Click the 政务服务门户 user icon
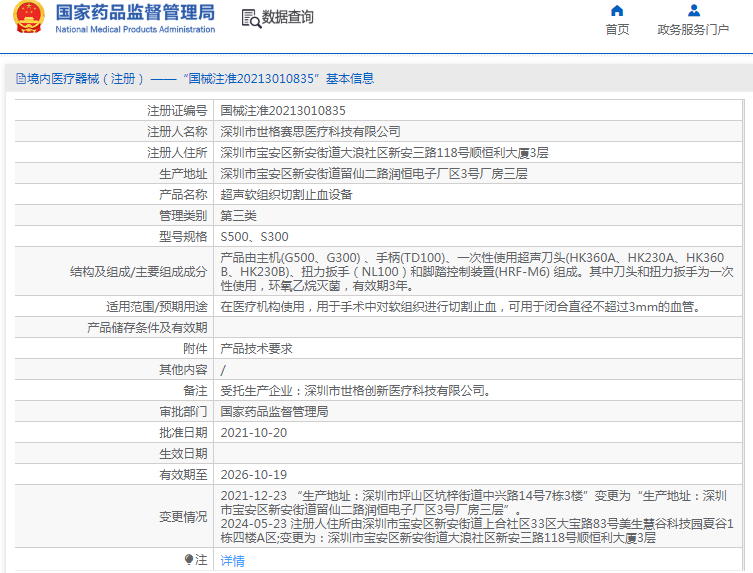This screenshot has height=573, width=753. tap(693, 11)
